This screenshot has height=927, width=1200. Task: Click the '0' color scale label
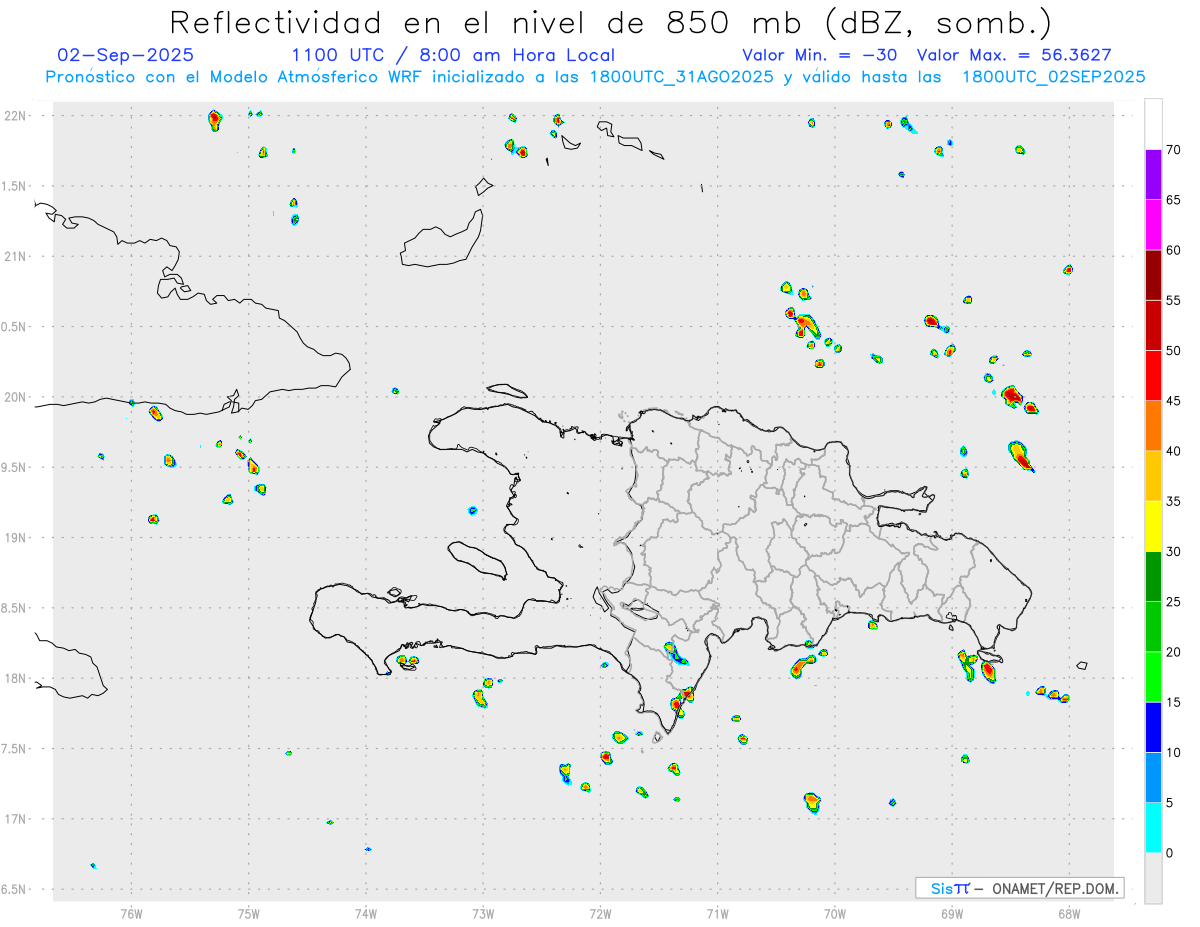tap(1169, 853)
